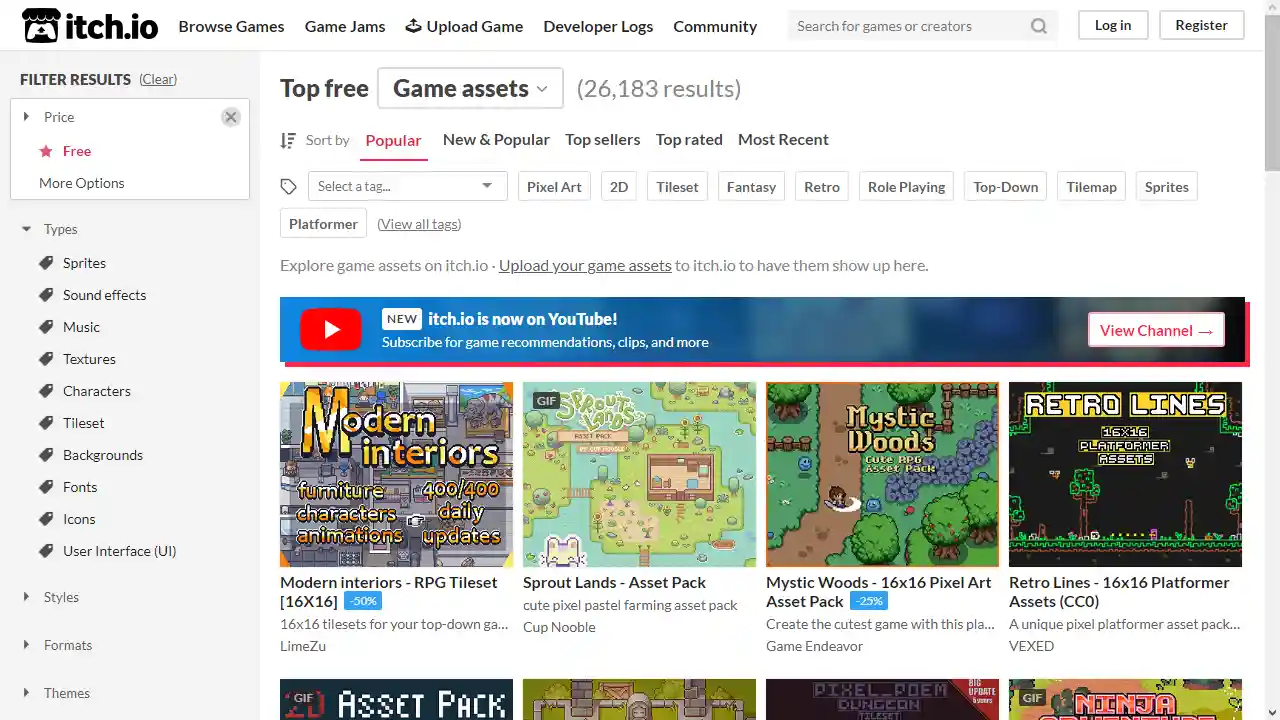
Task: Filter results by Sound effects type
Action: [x=104, y=295]
